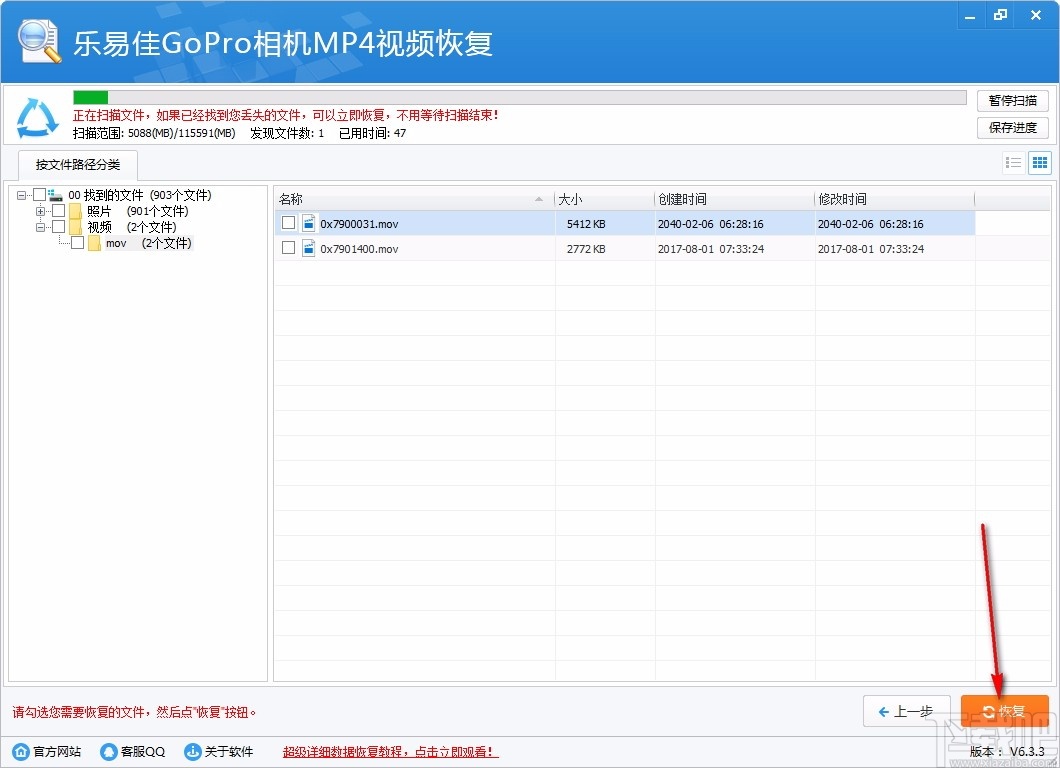Screen dimensions: 1060x768
Task: Sort by 名称 column arrow
Action: click(539, 199)
